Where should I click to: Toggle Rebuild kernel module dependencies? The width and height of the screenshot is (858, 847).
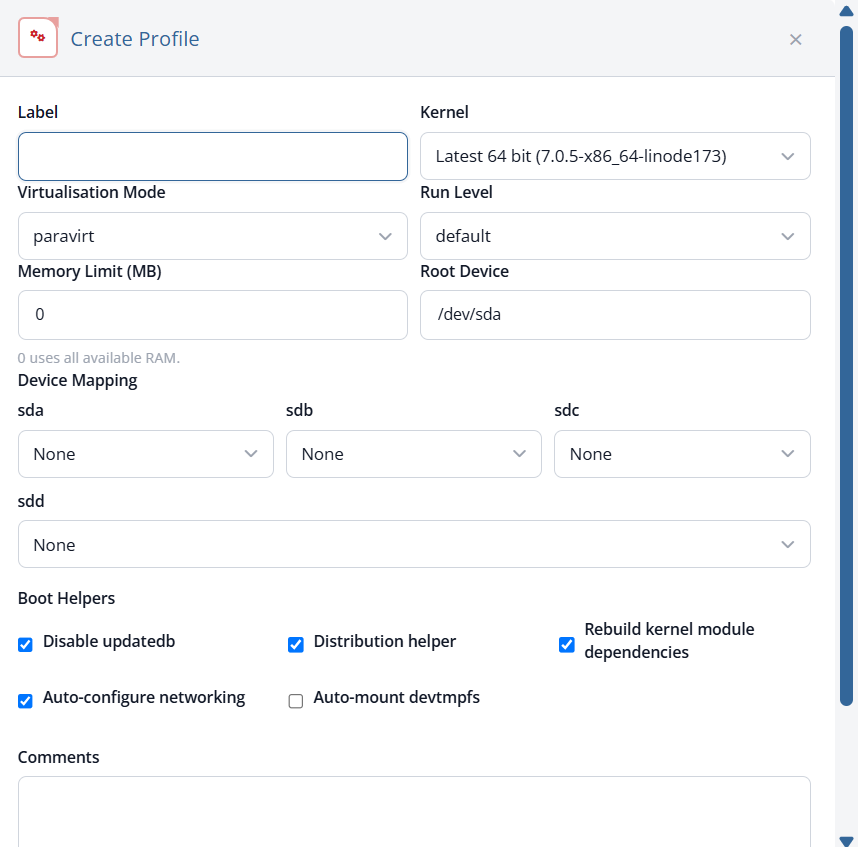coord(566,645)
